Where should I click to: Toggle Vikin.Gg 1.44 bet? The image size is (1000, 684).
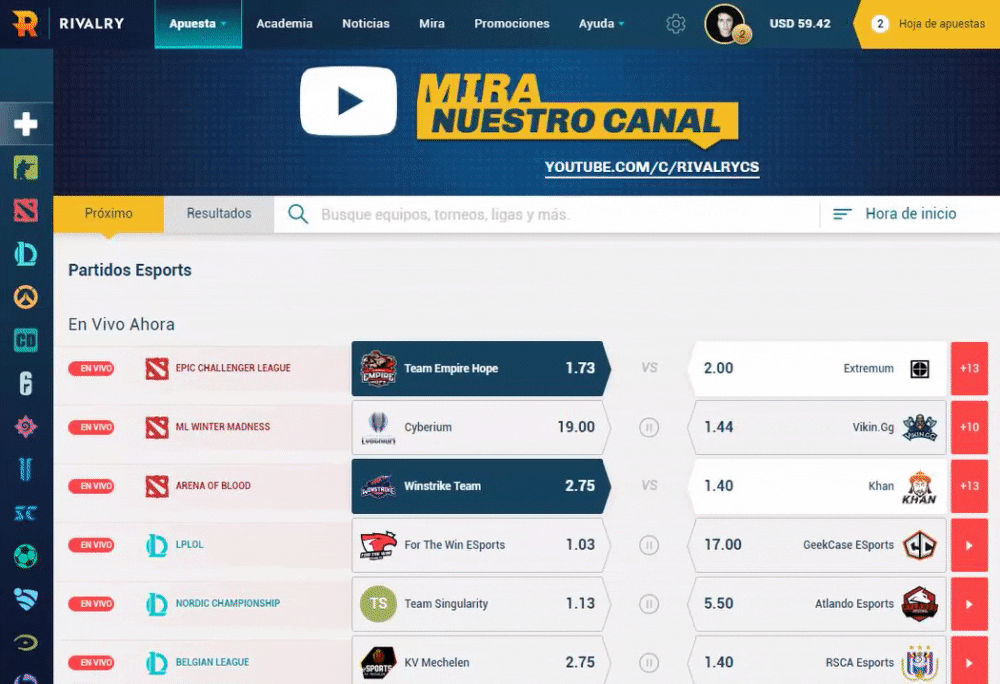click(x=818, y=427)
